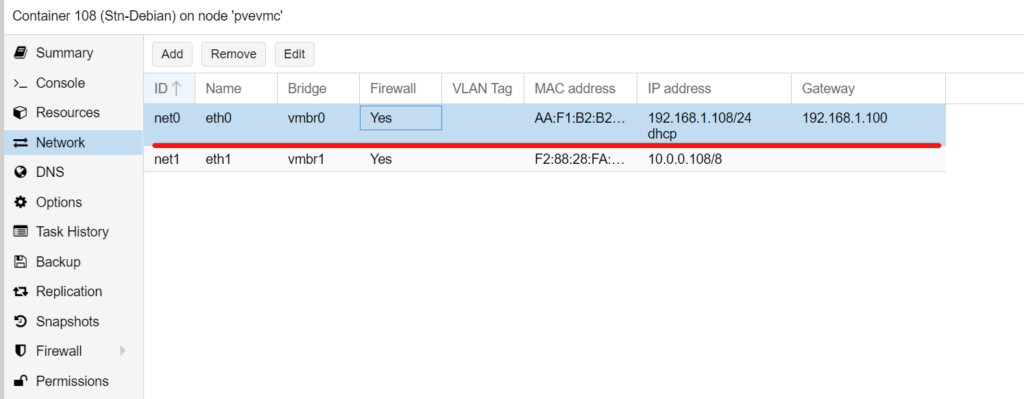Click the Add button
The width and height of the screenshot is (1024, 399).
(172, 54)
